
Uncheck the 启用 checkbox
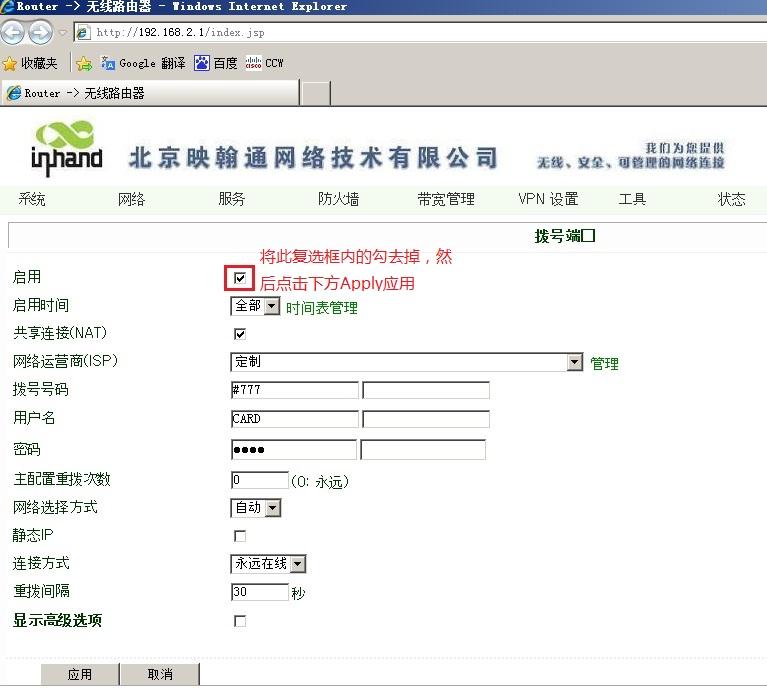pos(240,278)
